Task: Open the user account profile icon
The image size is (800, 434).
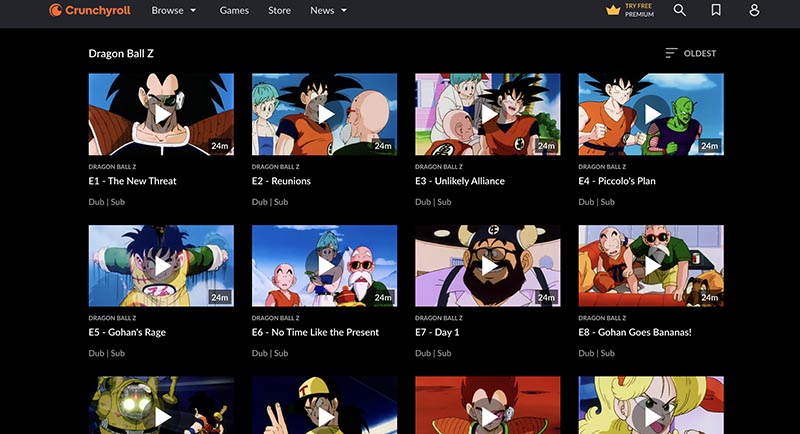Action: point(754,10)
